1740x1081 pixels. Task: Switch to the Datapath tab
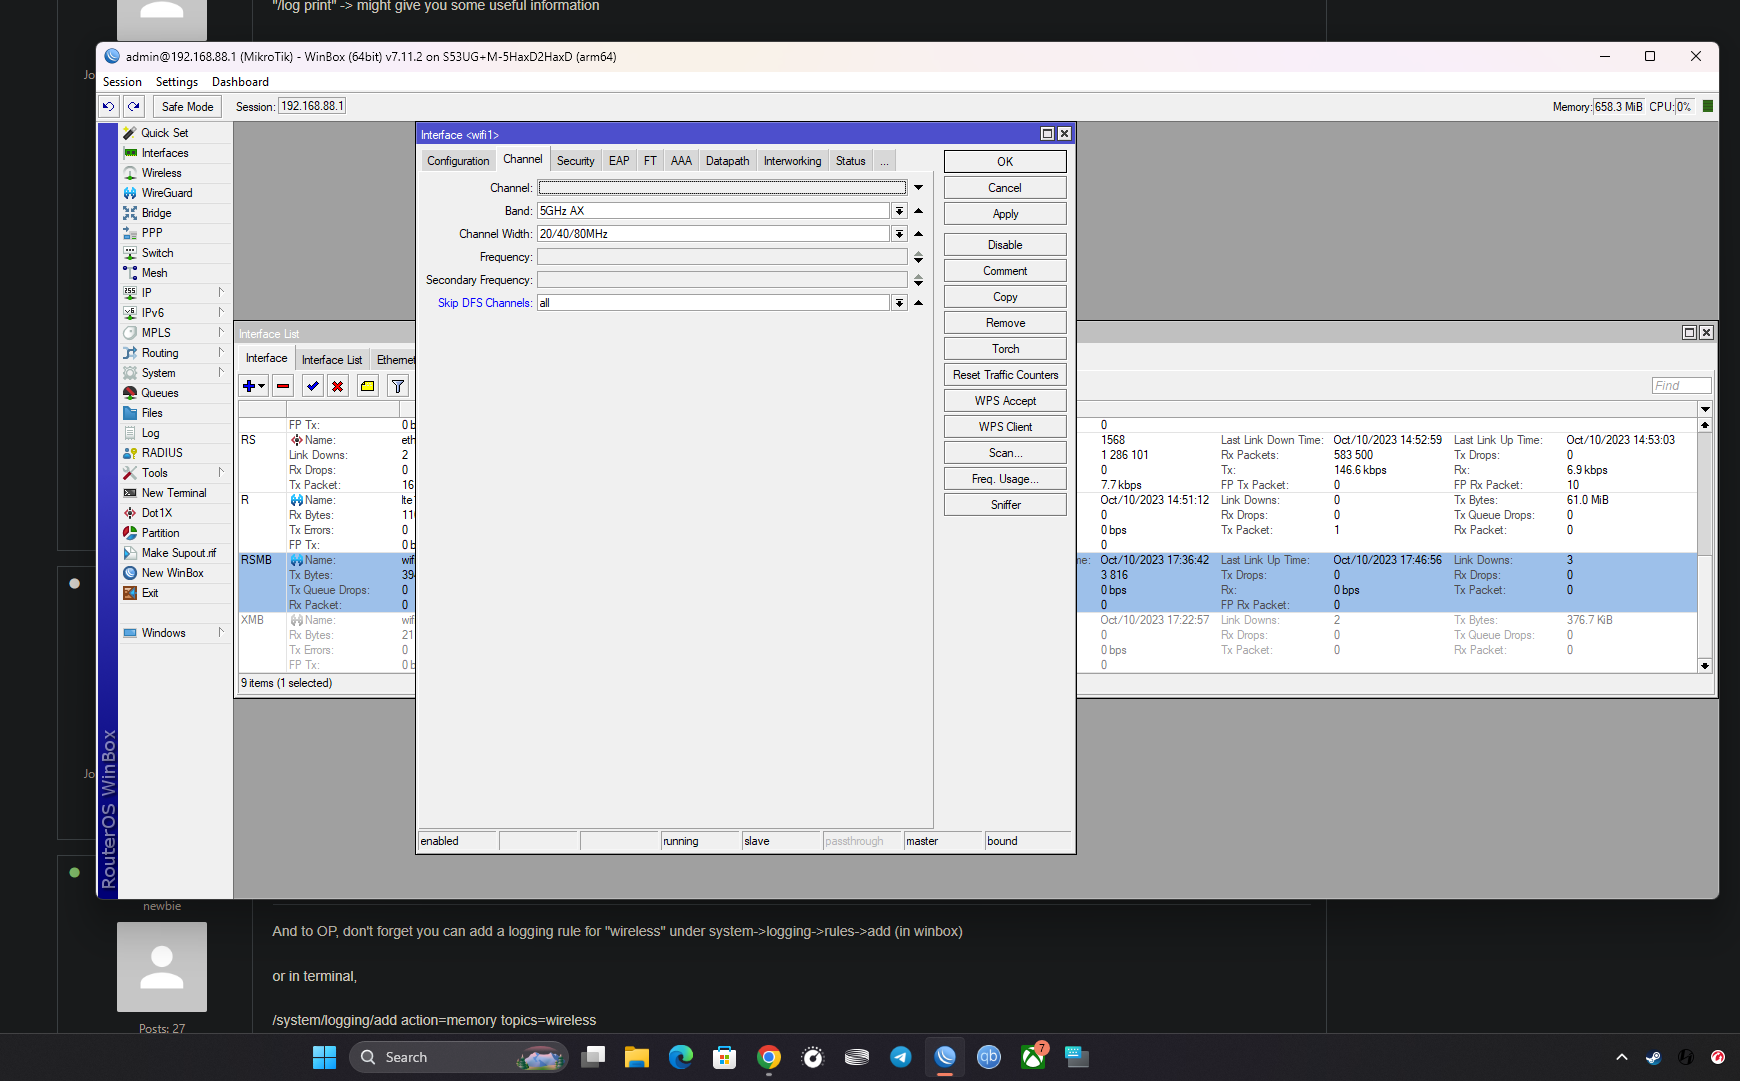(727, 161)
